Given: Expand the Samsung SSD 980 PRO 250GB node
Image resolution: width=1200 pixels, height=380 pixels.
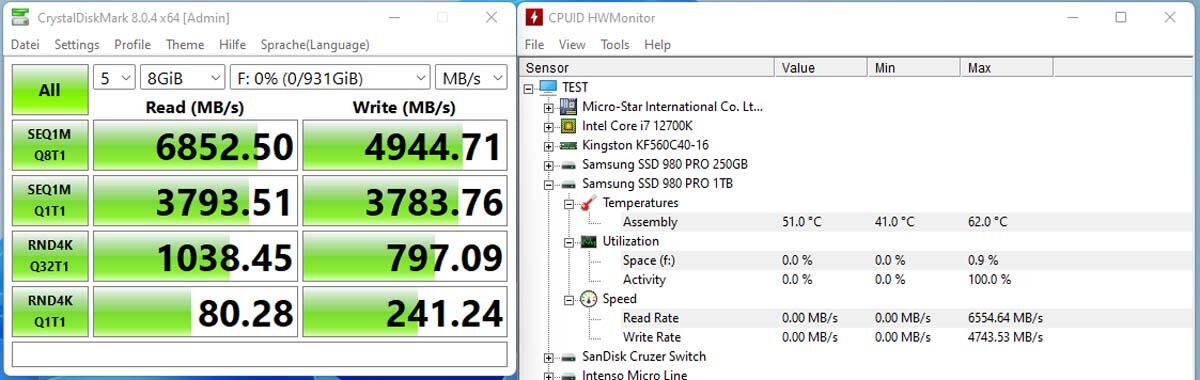Looking at the screenshot, I should click(548, 165).
